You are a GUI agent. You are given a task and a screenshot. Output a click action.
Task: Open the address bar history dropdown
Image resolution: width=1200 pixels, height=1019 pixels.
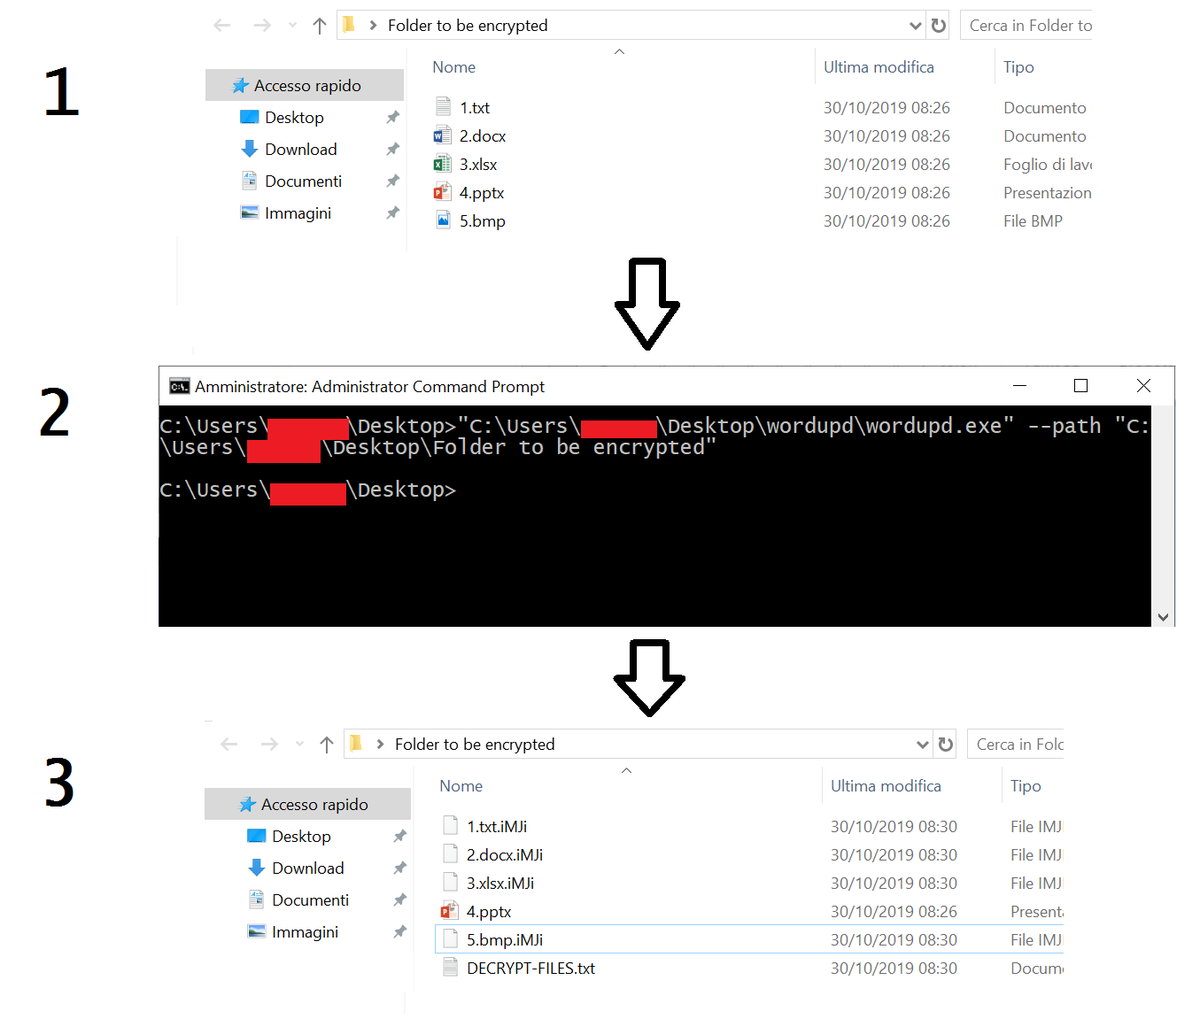click(x=916, y=25)
